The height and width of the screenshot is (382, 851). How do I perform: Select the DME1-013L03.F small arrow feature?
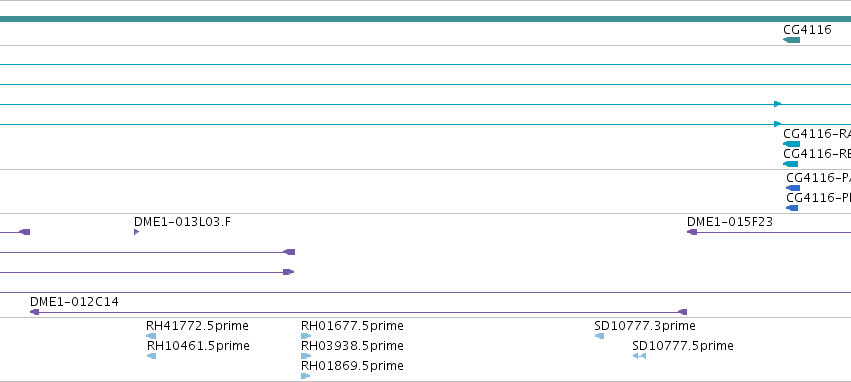pyautogui.click(x=136, y=232)
